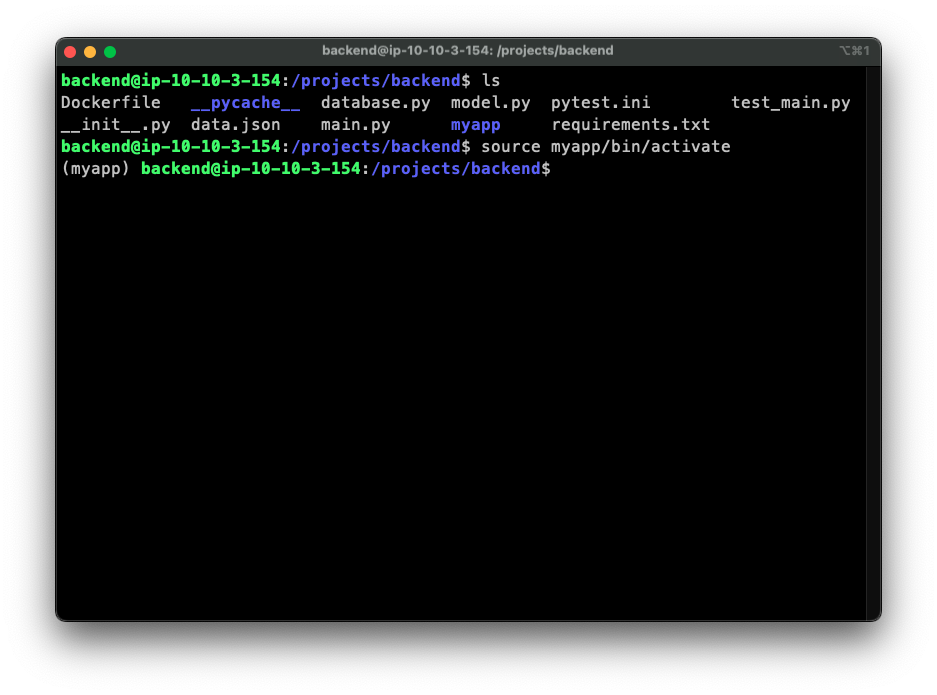This screenshot has height=695, width=937.
Task: Click the blue myapp directory name
Action: 475,125
